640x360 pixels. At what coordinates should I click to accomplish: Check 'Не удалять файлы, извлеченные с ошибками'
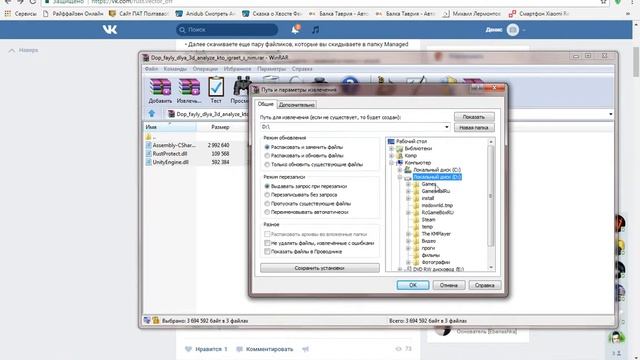[267, 243]
